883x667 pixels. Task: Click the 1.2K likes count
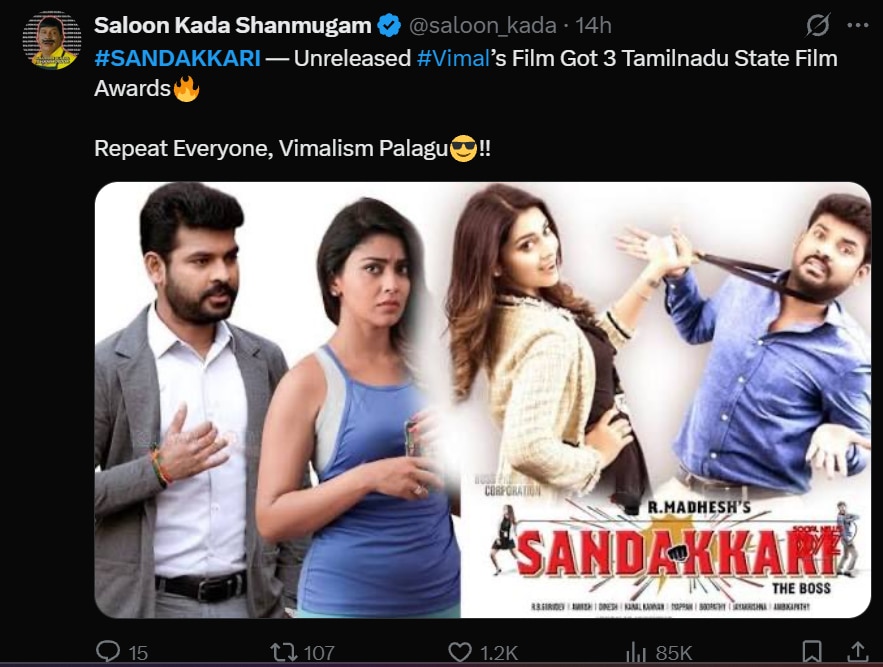(498, 653)
